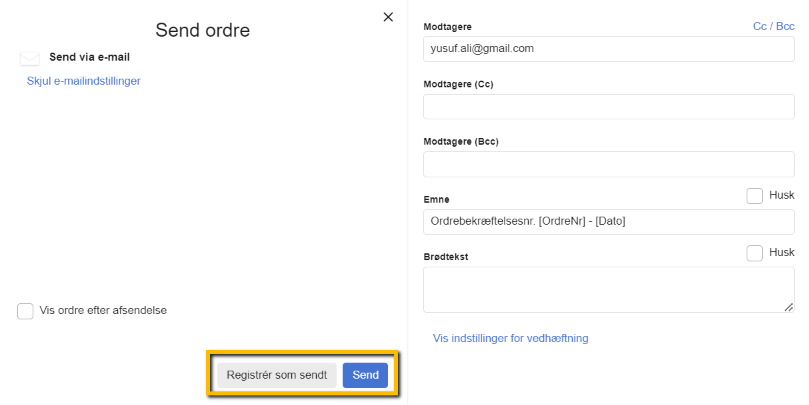809x405 pixels.
Task: Click the Emne subject text field
Action: (x=608, y=221)
